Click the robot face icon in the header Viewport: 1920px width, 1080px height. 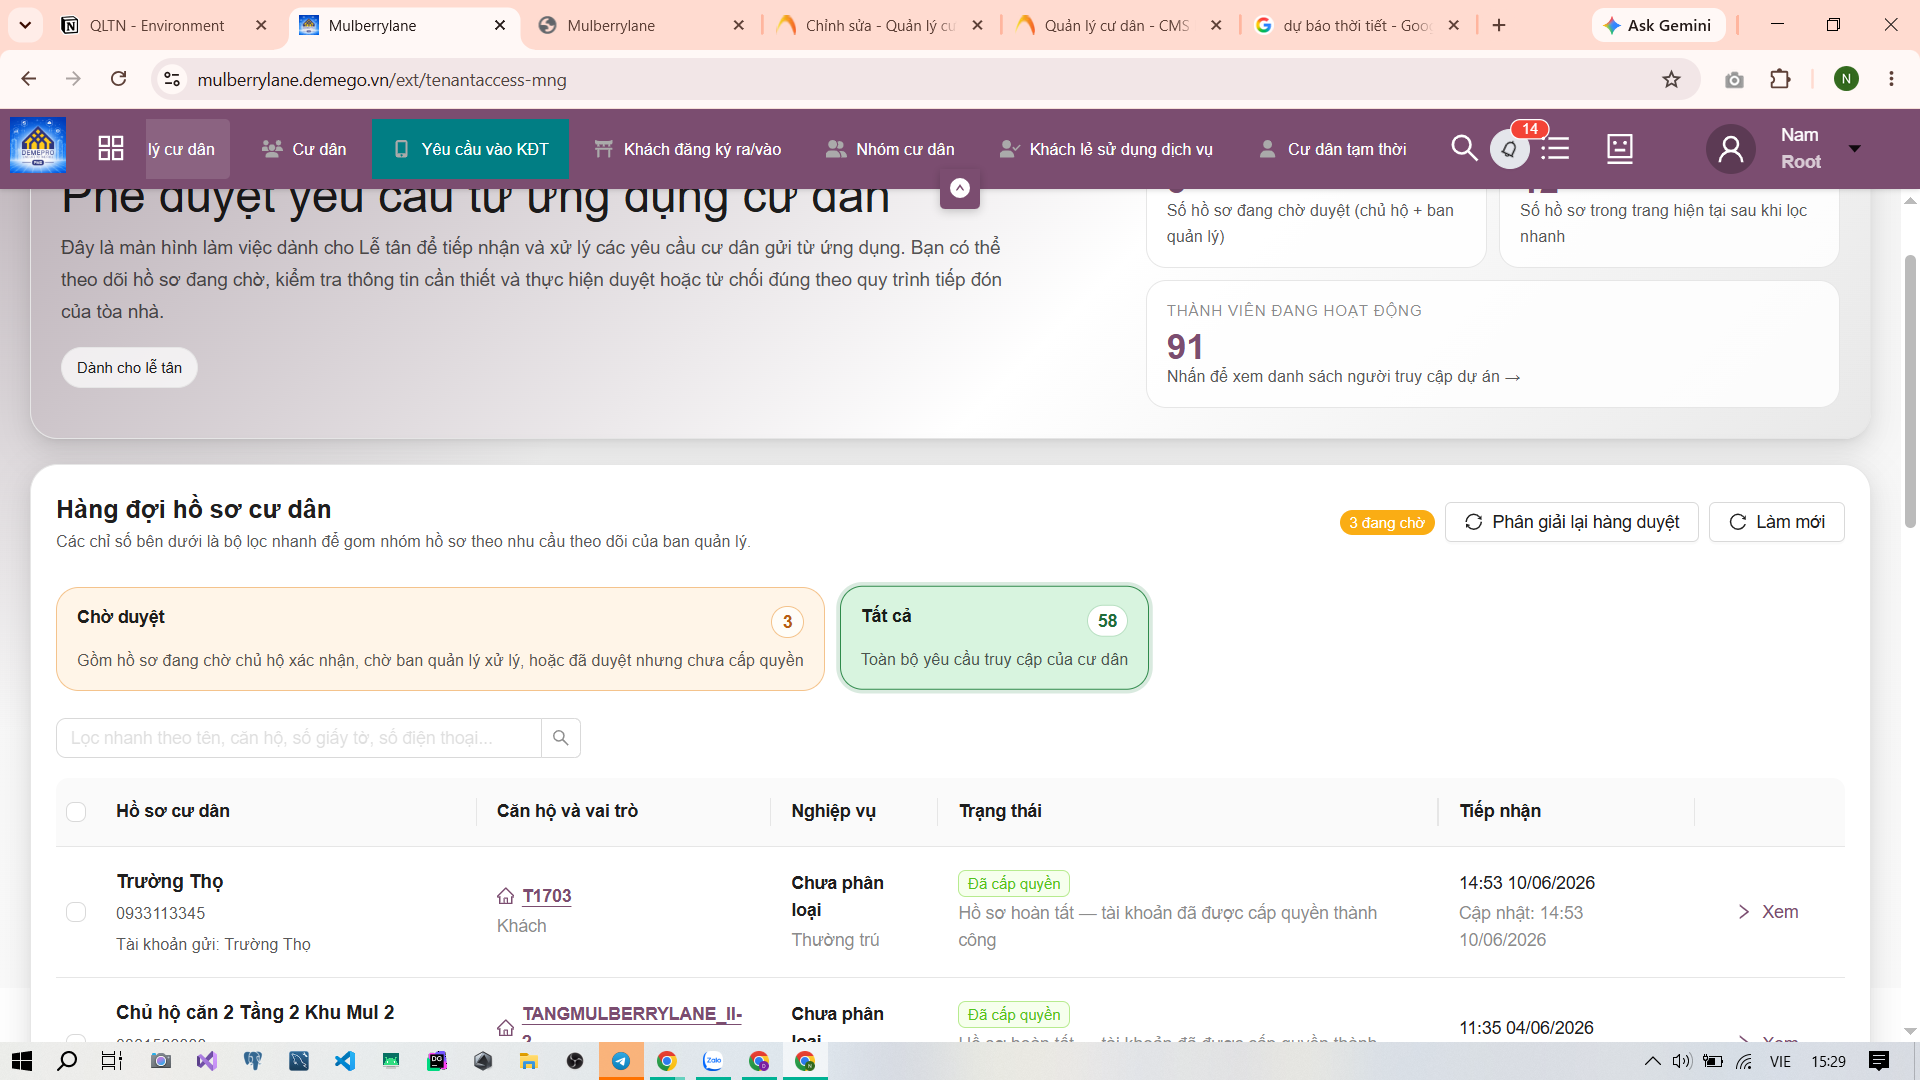pos(1620,149)
